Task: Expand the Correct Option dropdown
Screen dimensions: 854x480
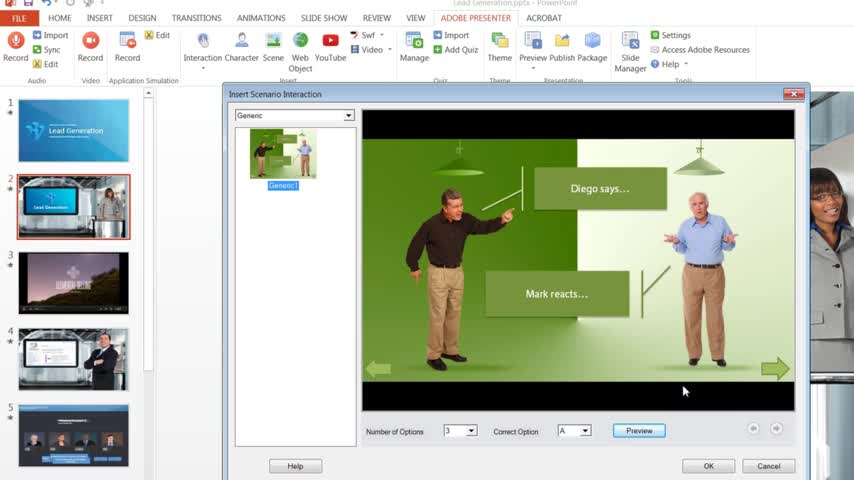Action: [x=585, y=431]
